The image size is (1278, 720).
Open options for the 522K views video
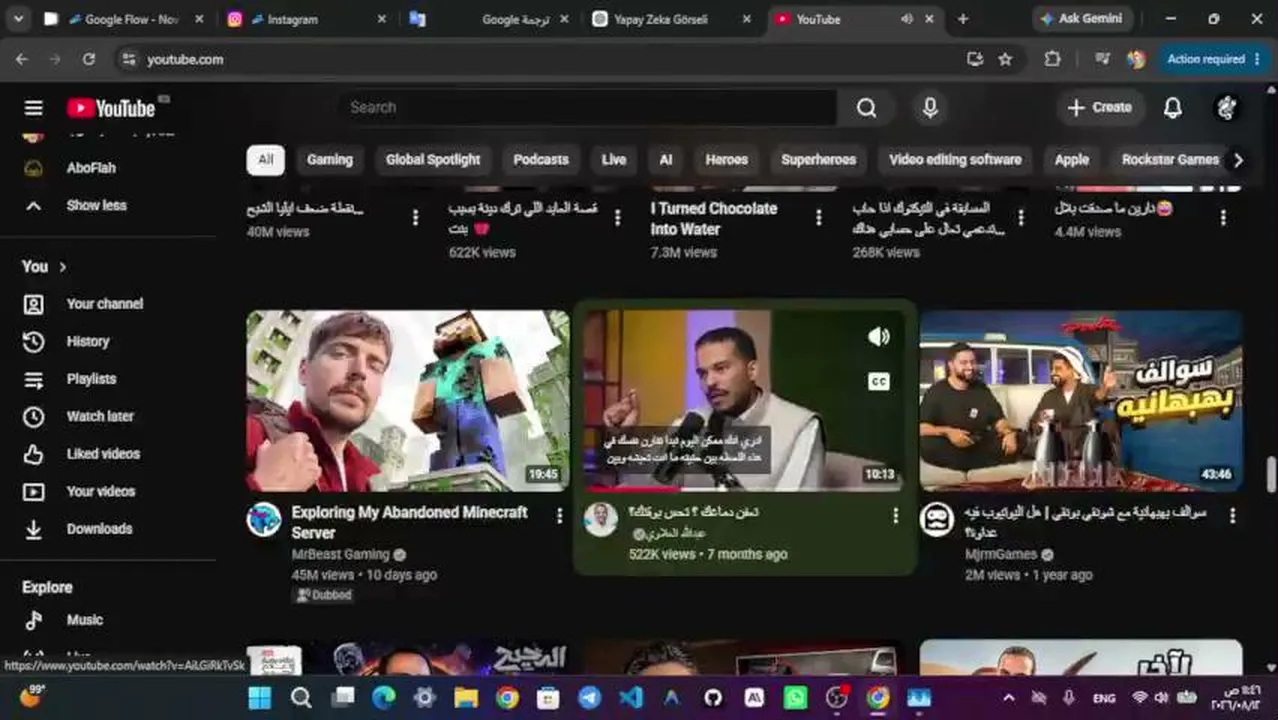click(x=895, y=516)
